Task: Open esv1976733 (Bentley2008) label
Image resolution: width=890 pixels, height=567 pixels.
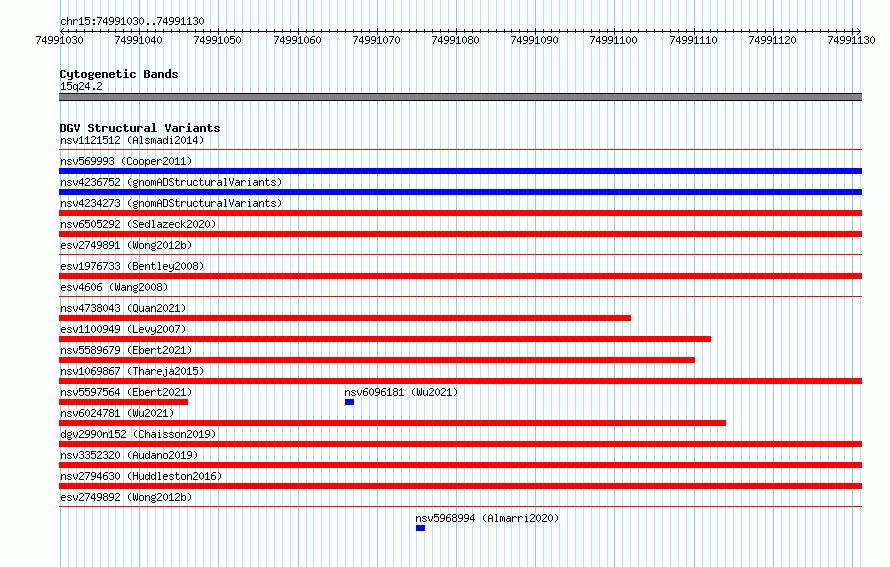Action: tap(132, 266)
